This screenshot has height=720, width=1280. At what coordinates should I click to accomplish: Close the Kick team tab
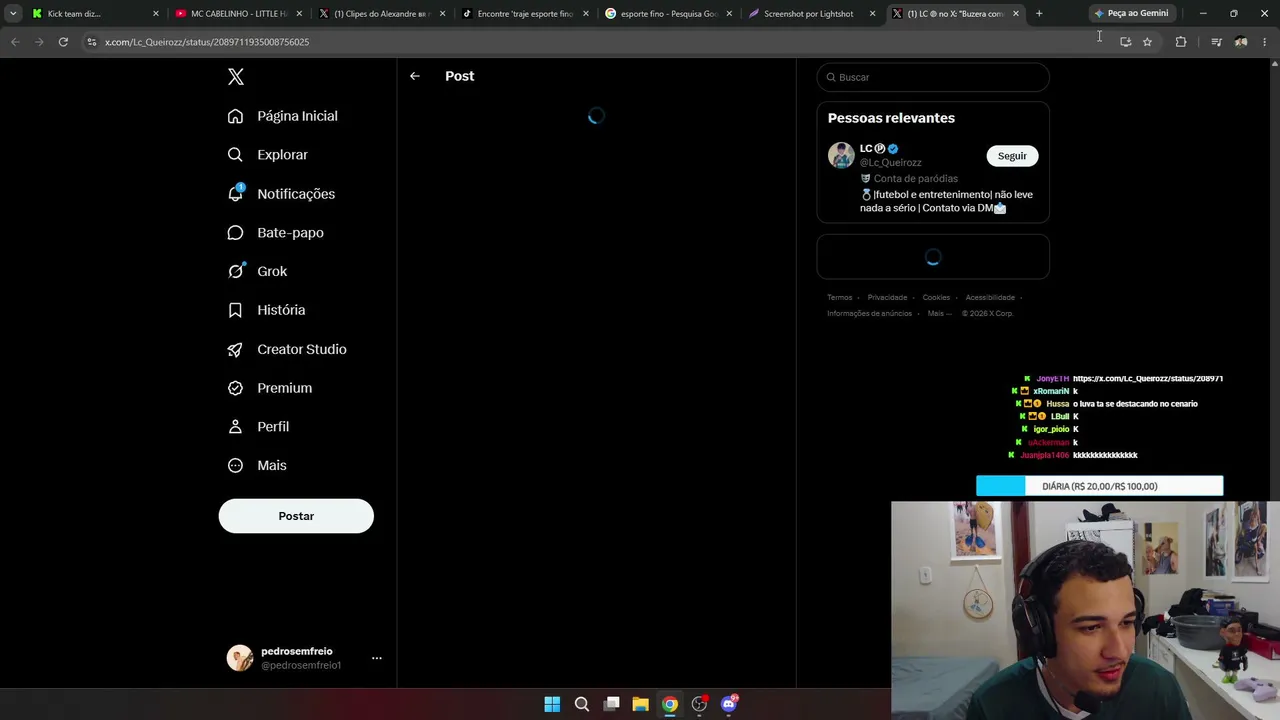pos(156,14)
